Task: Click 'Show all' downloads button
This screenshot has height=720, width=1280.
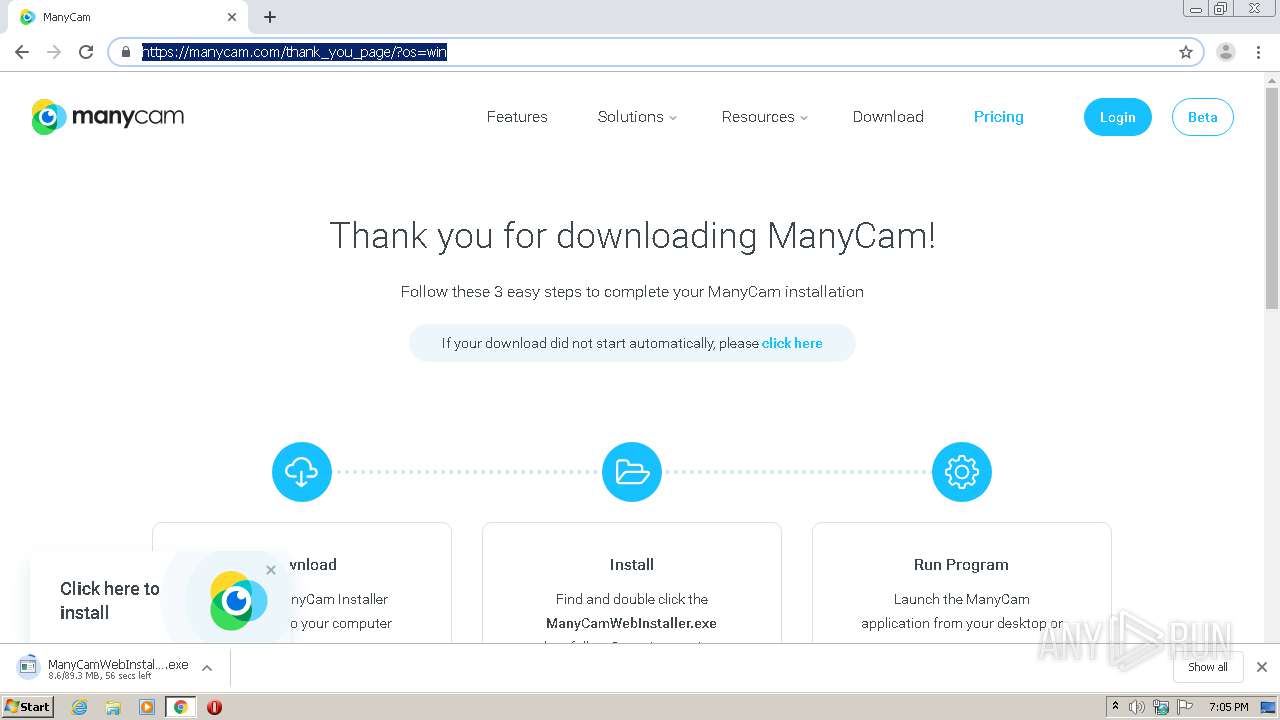Action: pyautogui.click(x=1208, y=667)
